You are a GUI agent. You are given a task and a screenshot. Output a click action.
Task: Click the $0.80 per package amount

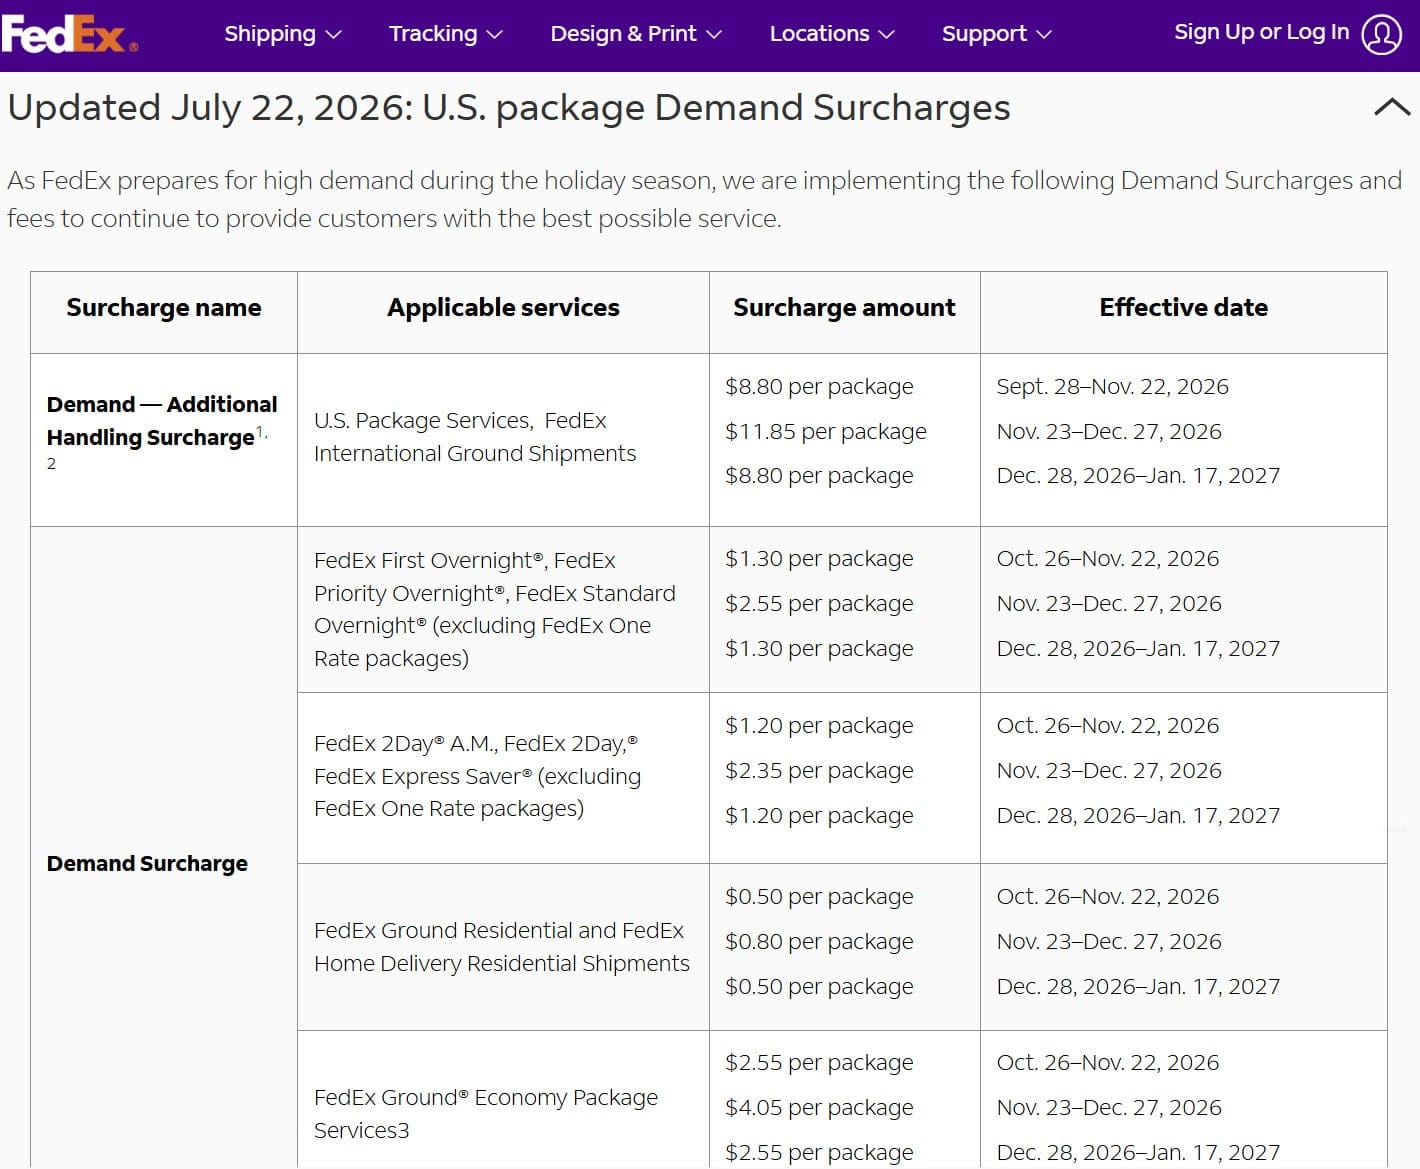tap(819, 942)
